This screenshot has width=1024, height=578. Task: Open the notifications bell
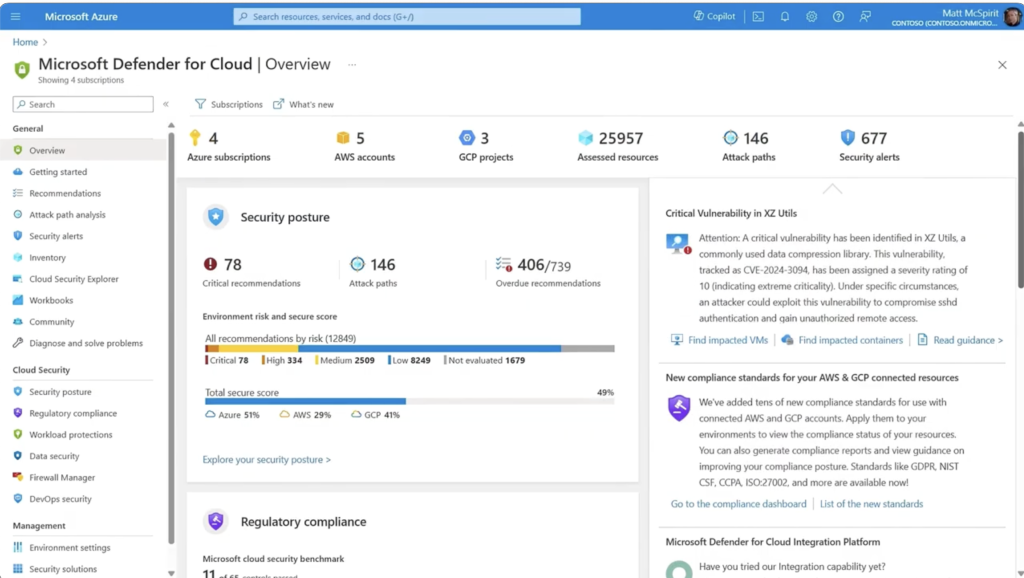click(x=785, y=16)
